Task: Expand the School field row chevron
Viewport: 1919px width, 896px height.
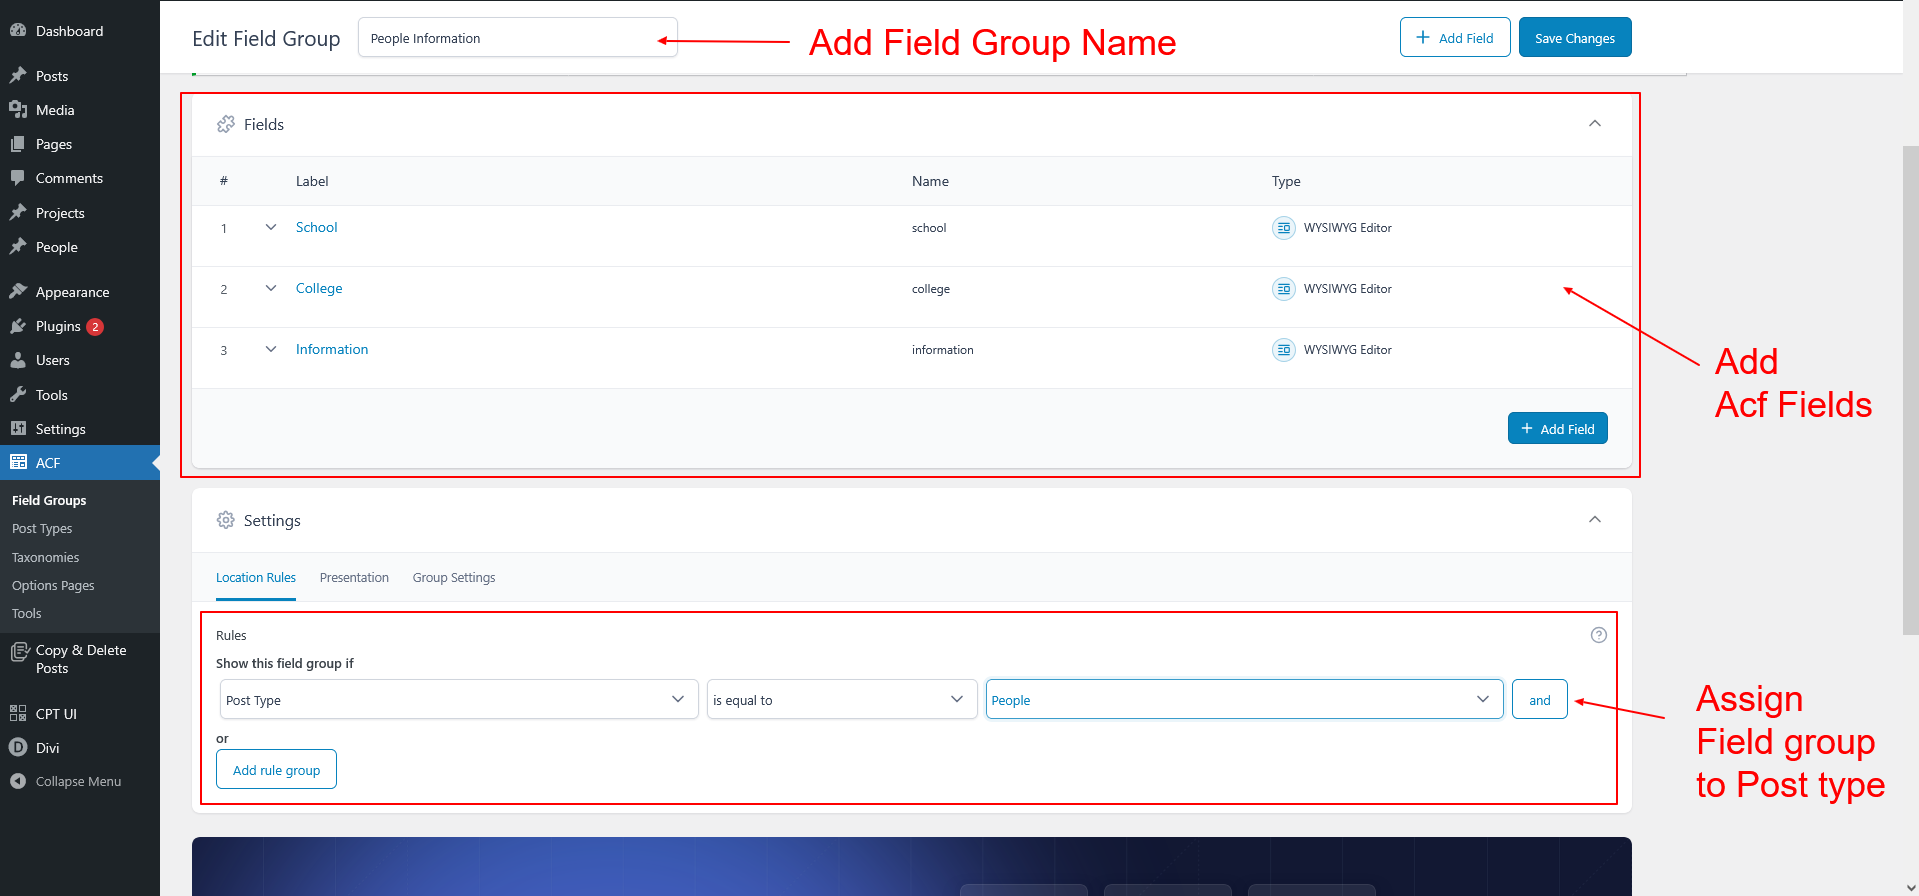Action: [x=271, y=227]
